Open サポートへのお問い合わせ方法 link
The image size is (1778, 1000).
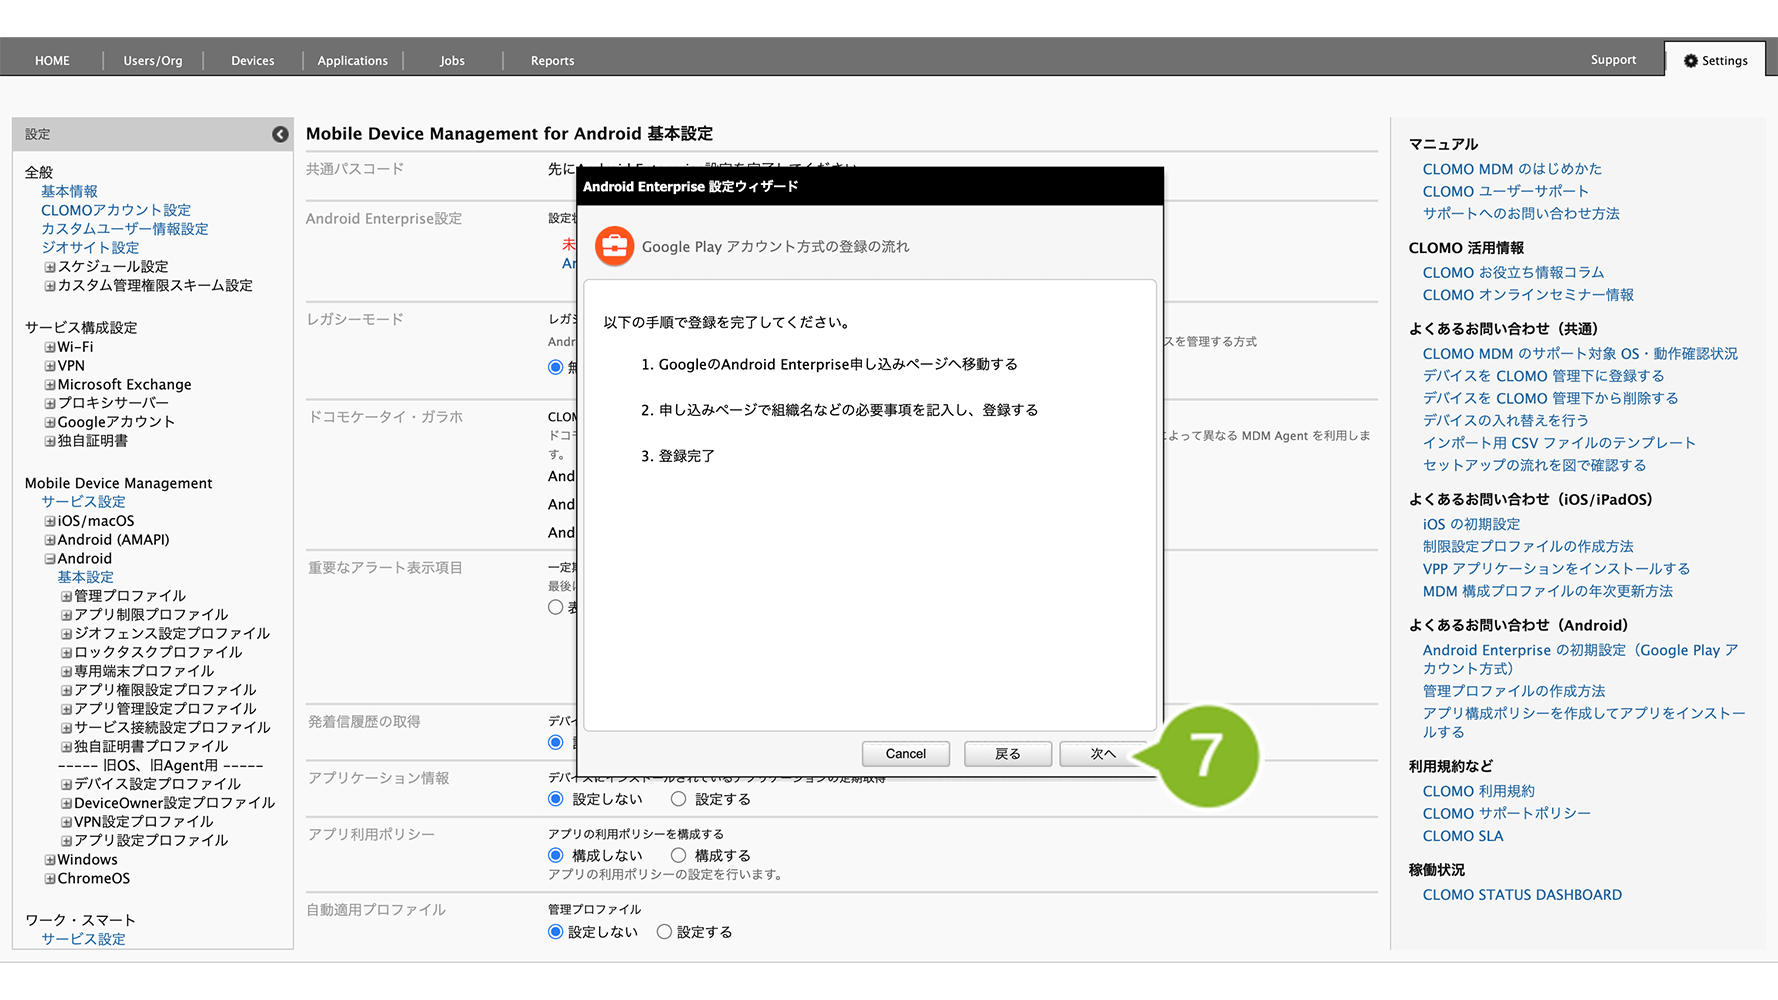click(1521, 214)
